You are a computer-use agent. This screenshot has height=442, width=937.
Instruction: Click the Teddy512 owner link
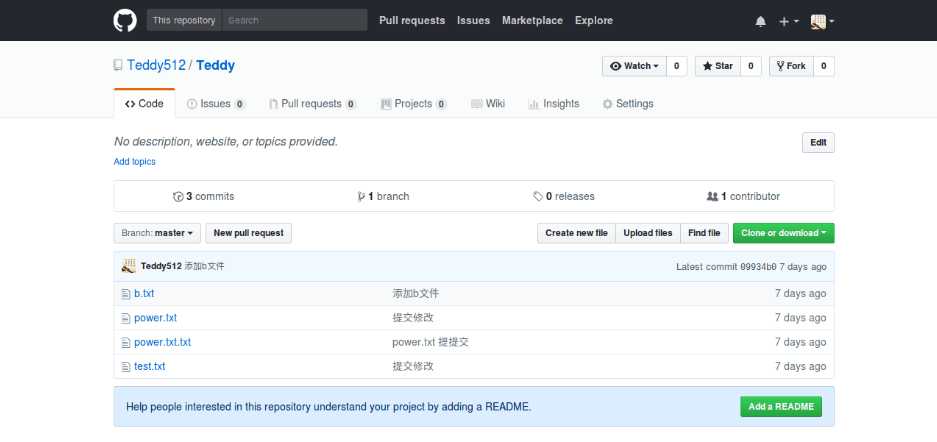[156, 65]
